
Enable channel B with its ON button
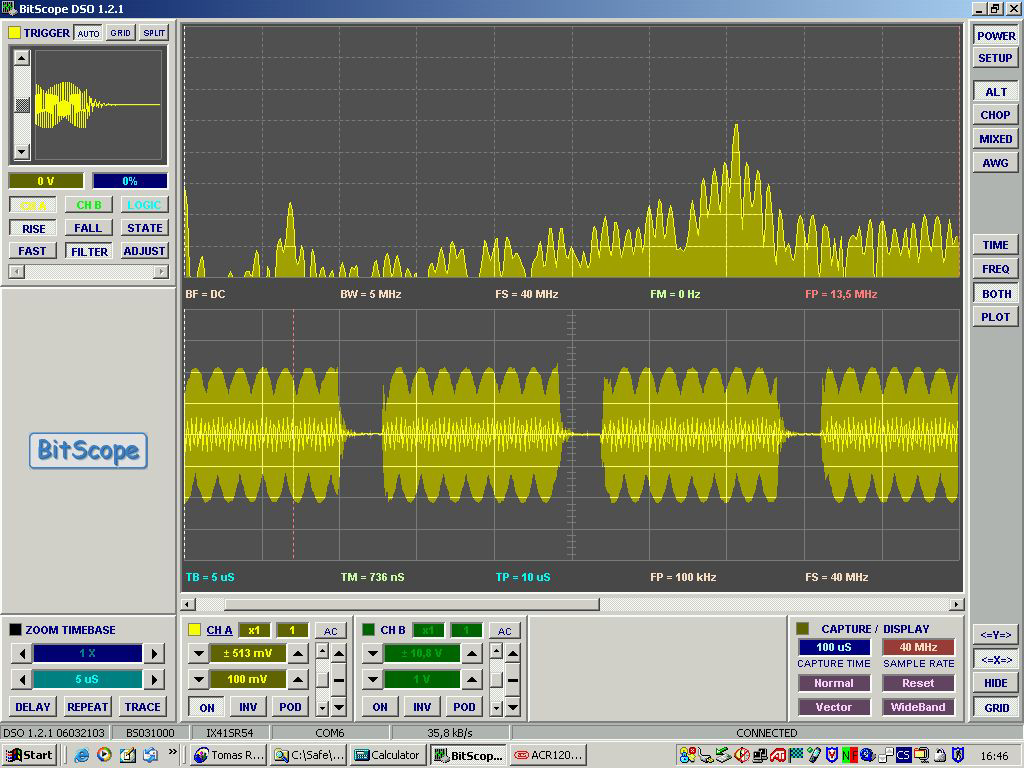[x=380, y=707]
